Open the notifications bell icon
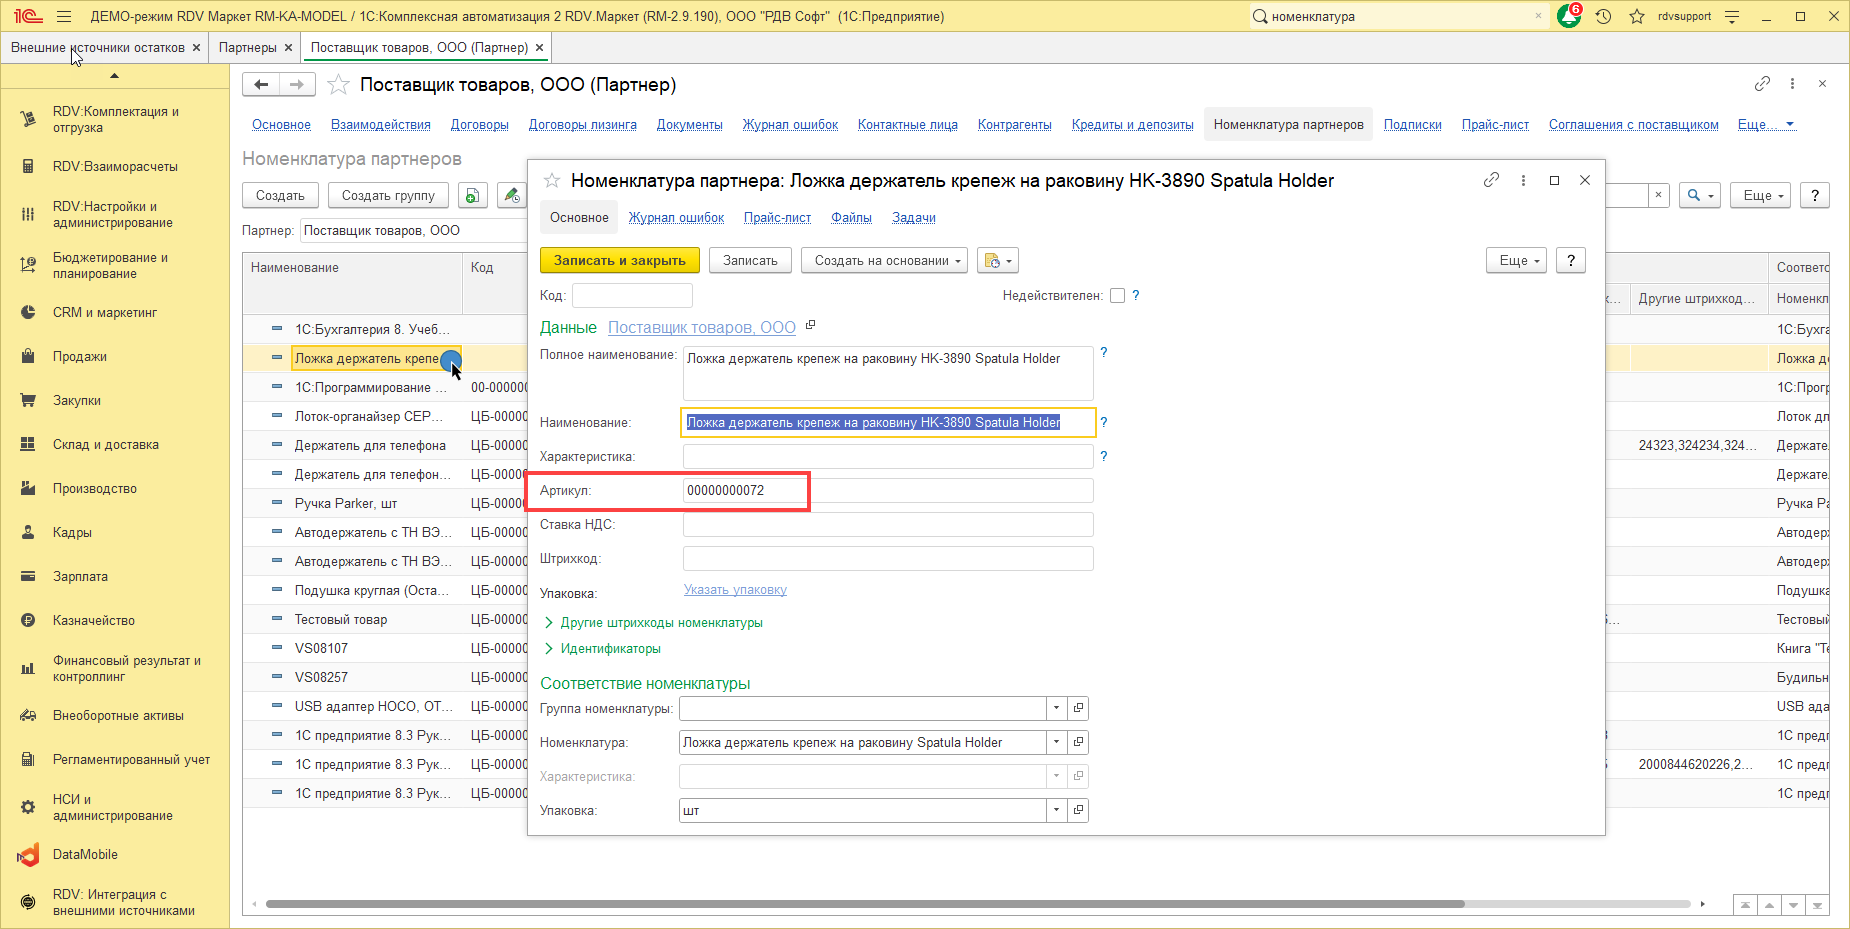Viewport: 1850px width, 929px height. click(1568, 16)
